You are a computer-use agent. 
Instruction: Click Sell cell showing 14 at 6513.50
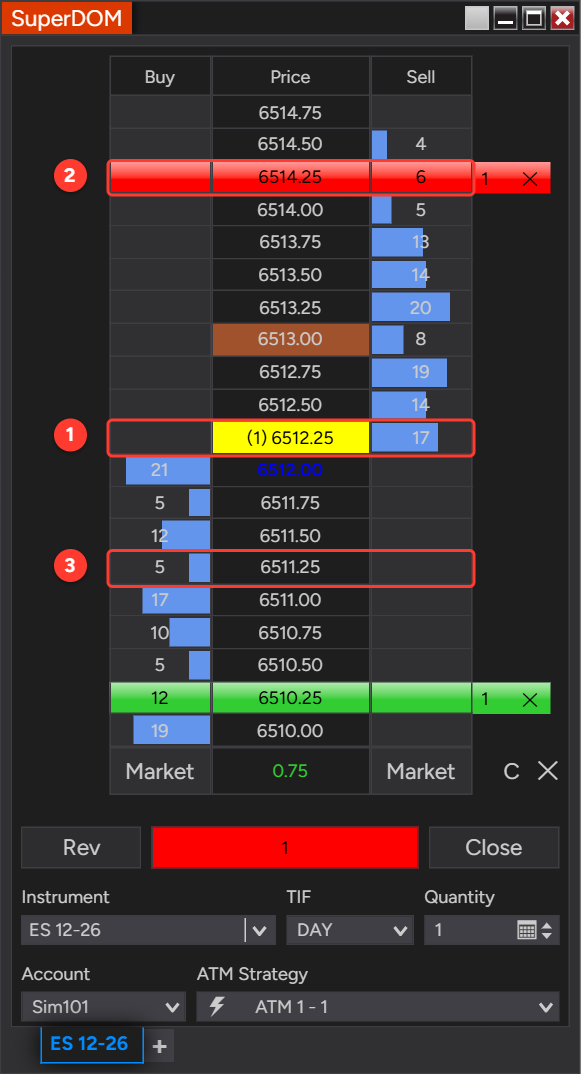421,275
